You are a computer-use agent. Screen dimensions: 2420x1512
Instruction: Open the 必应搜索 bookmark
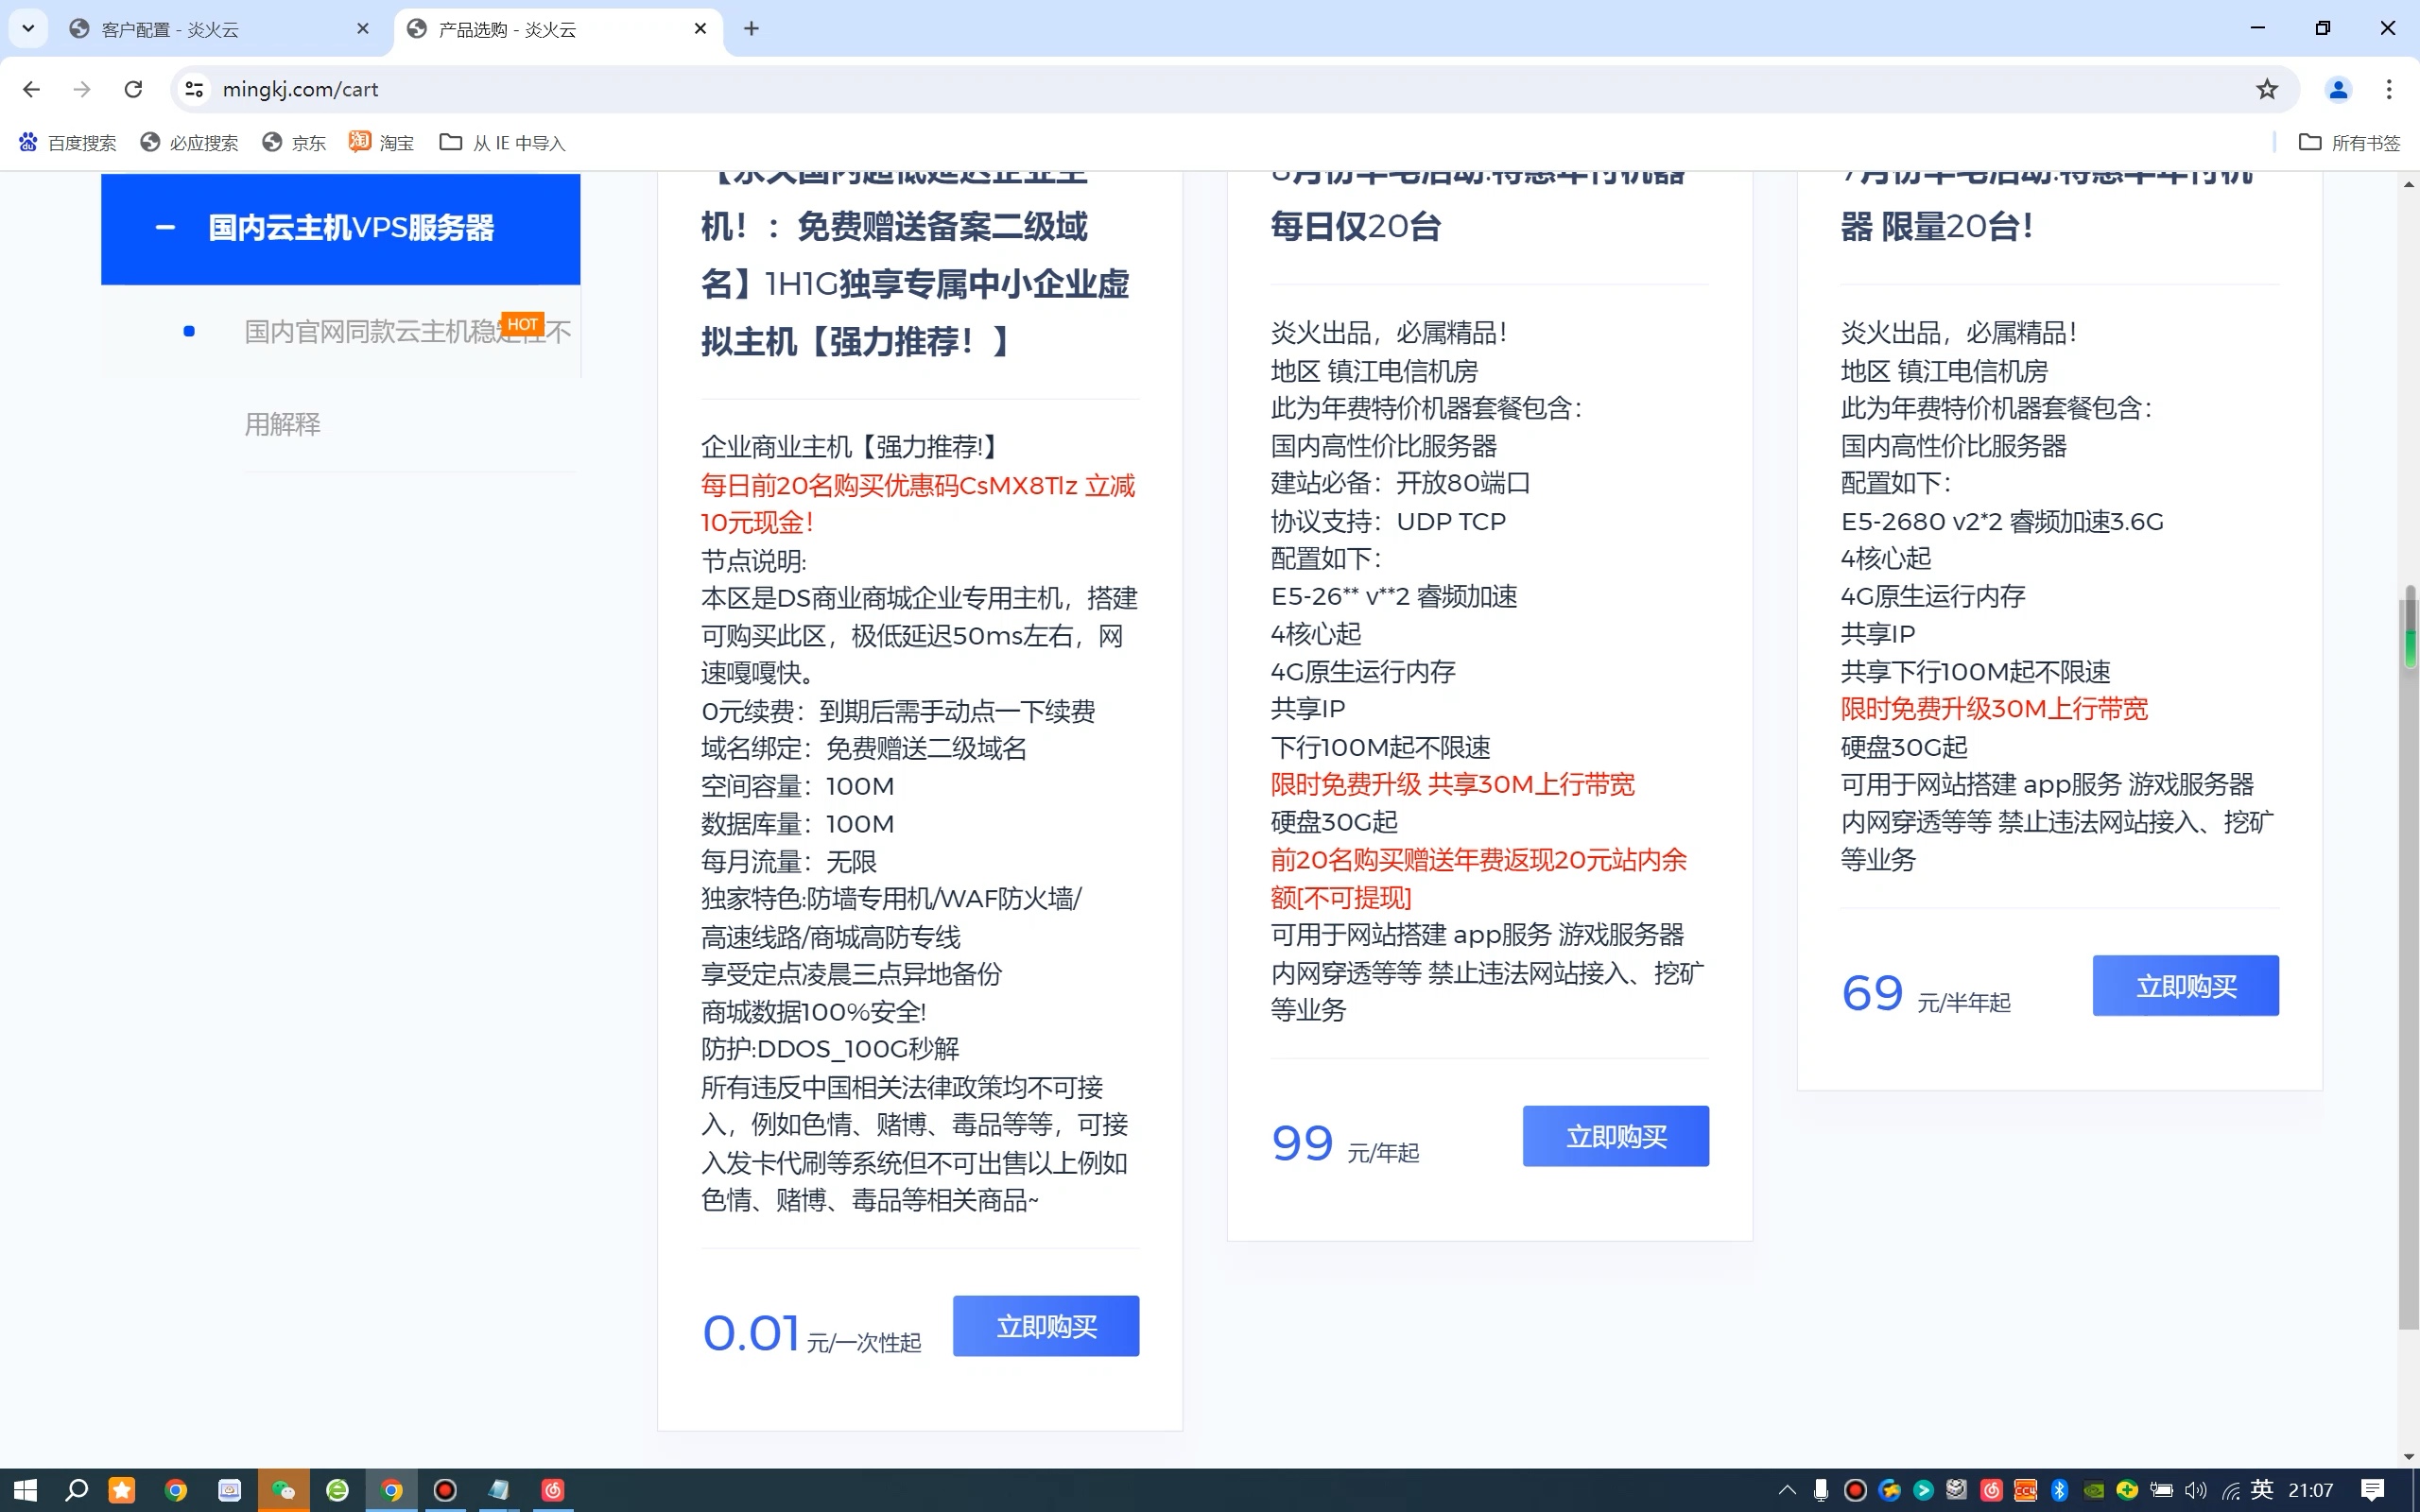click(189, 143)
